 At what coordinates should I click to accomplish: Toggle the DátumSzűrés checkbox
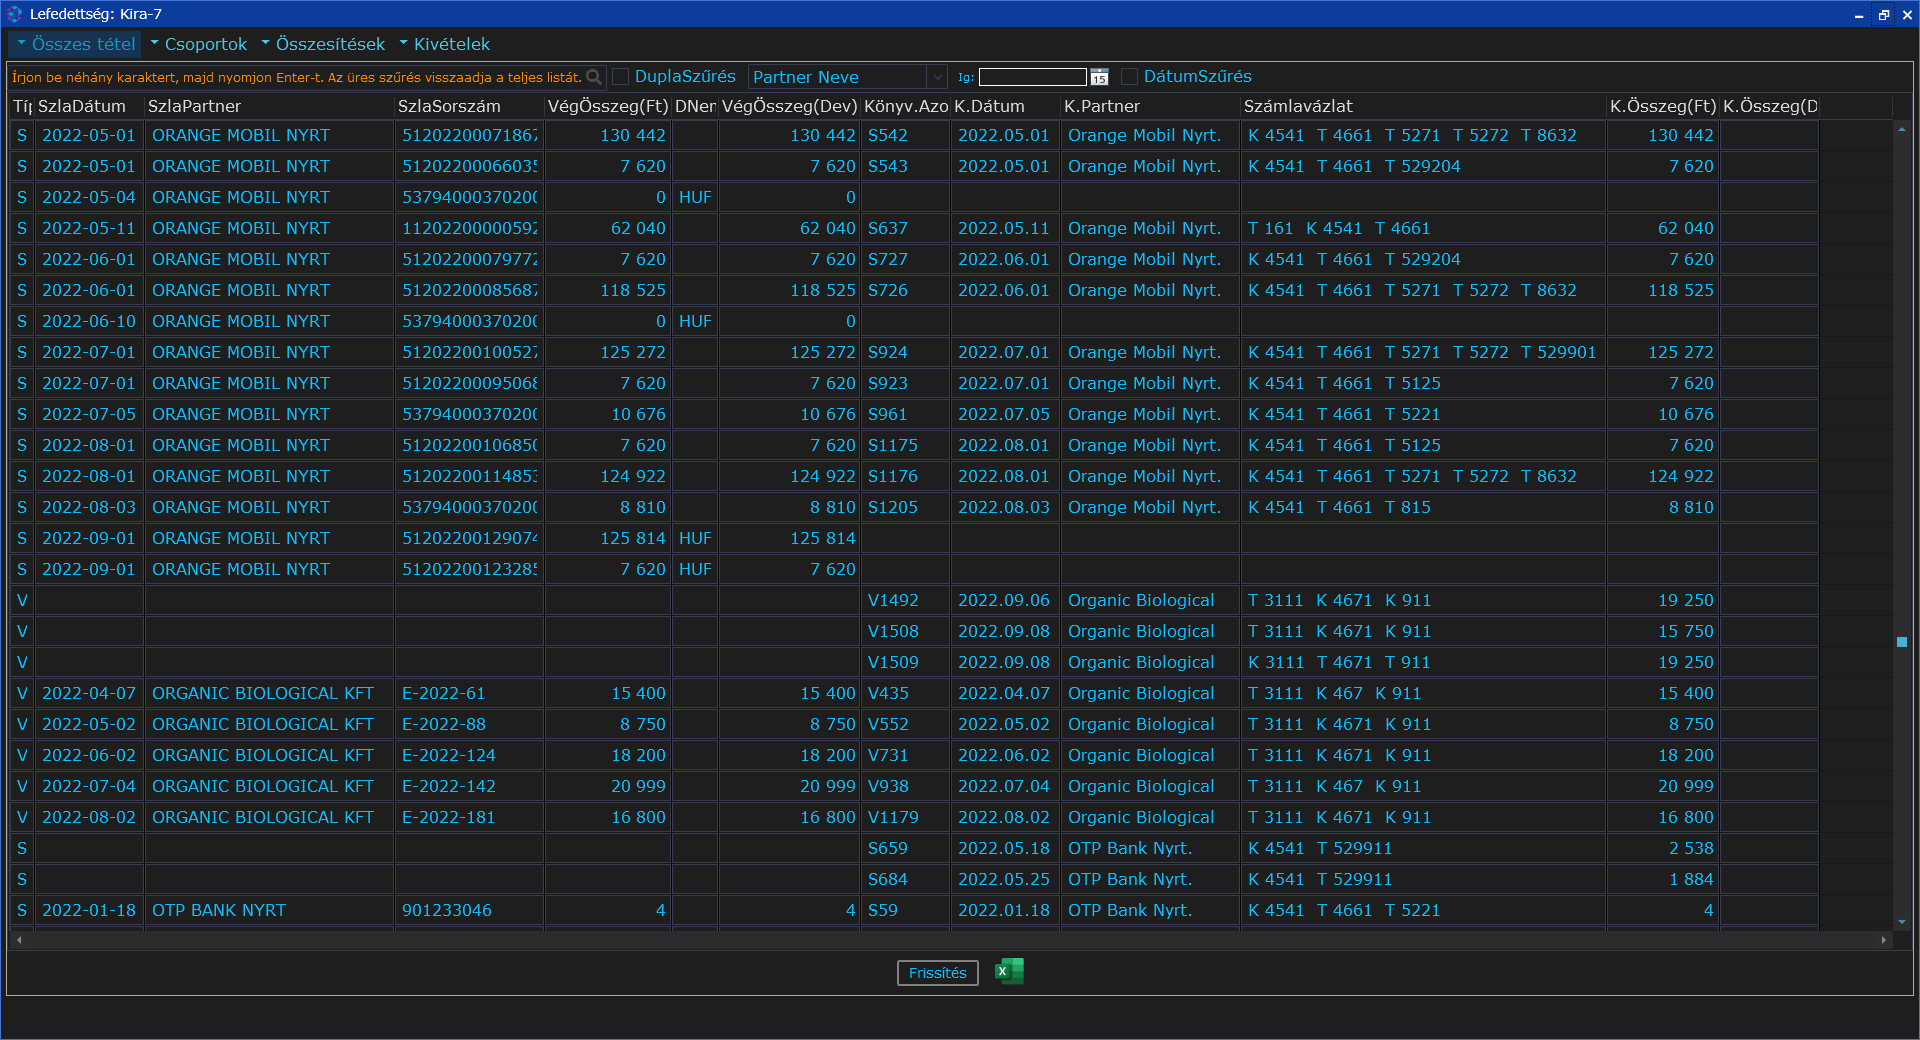1130,77
